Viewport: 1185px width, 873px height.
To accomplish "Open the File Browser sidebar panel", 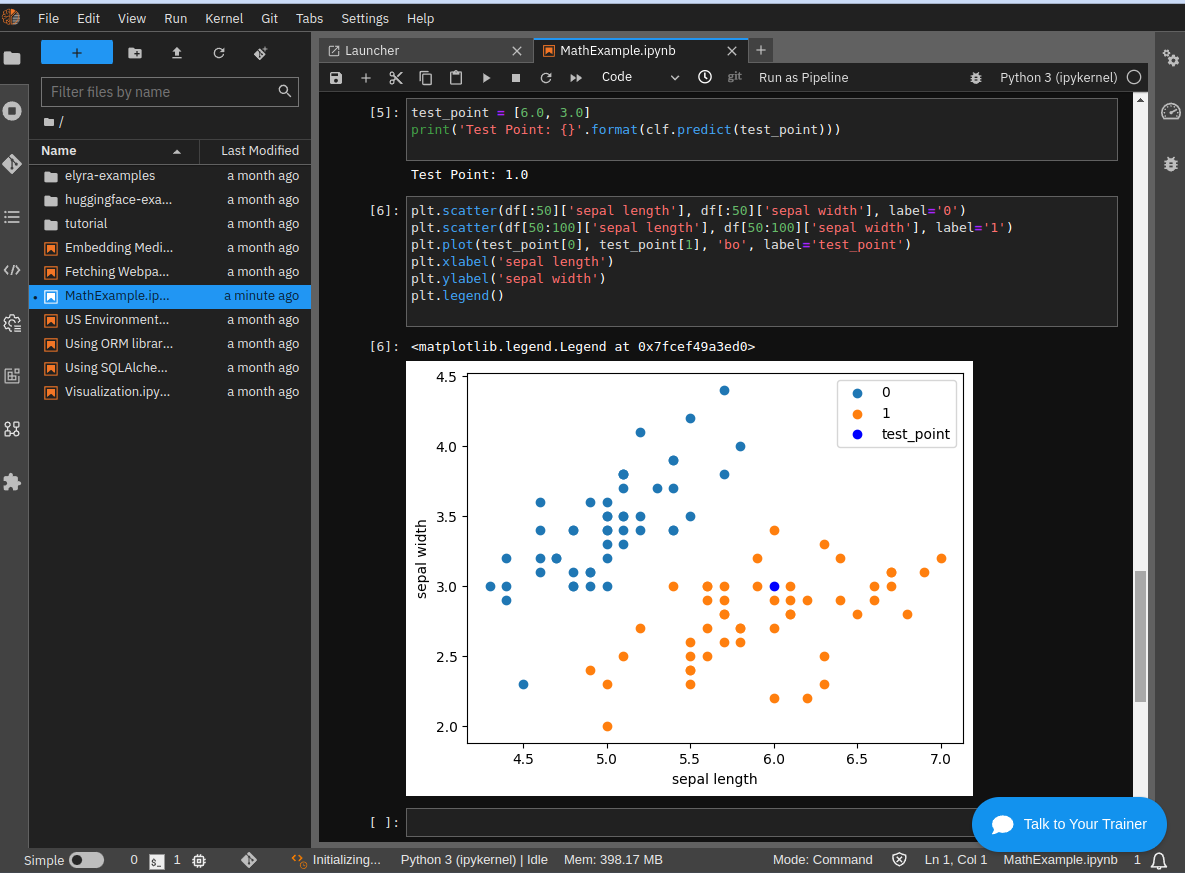I will point(12,57).
